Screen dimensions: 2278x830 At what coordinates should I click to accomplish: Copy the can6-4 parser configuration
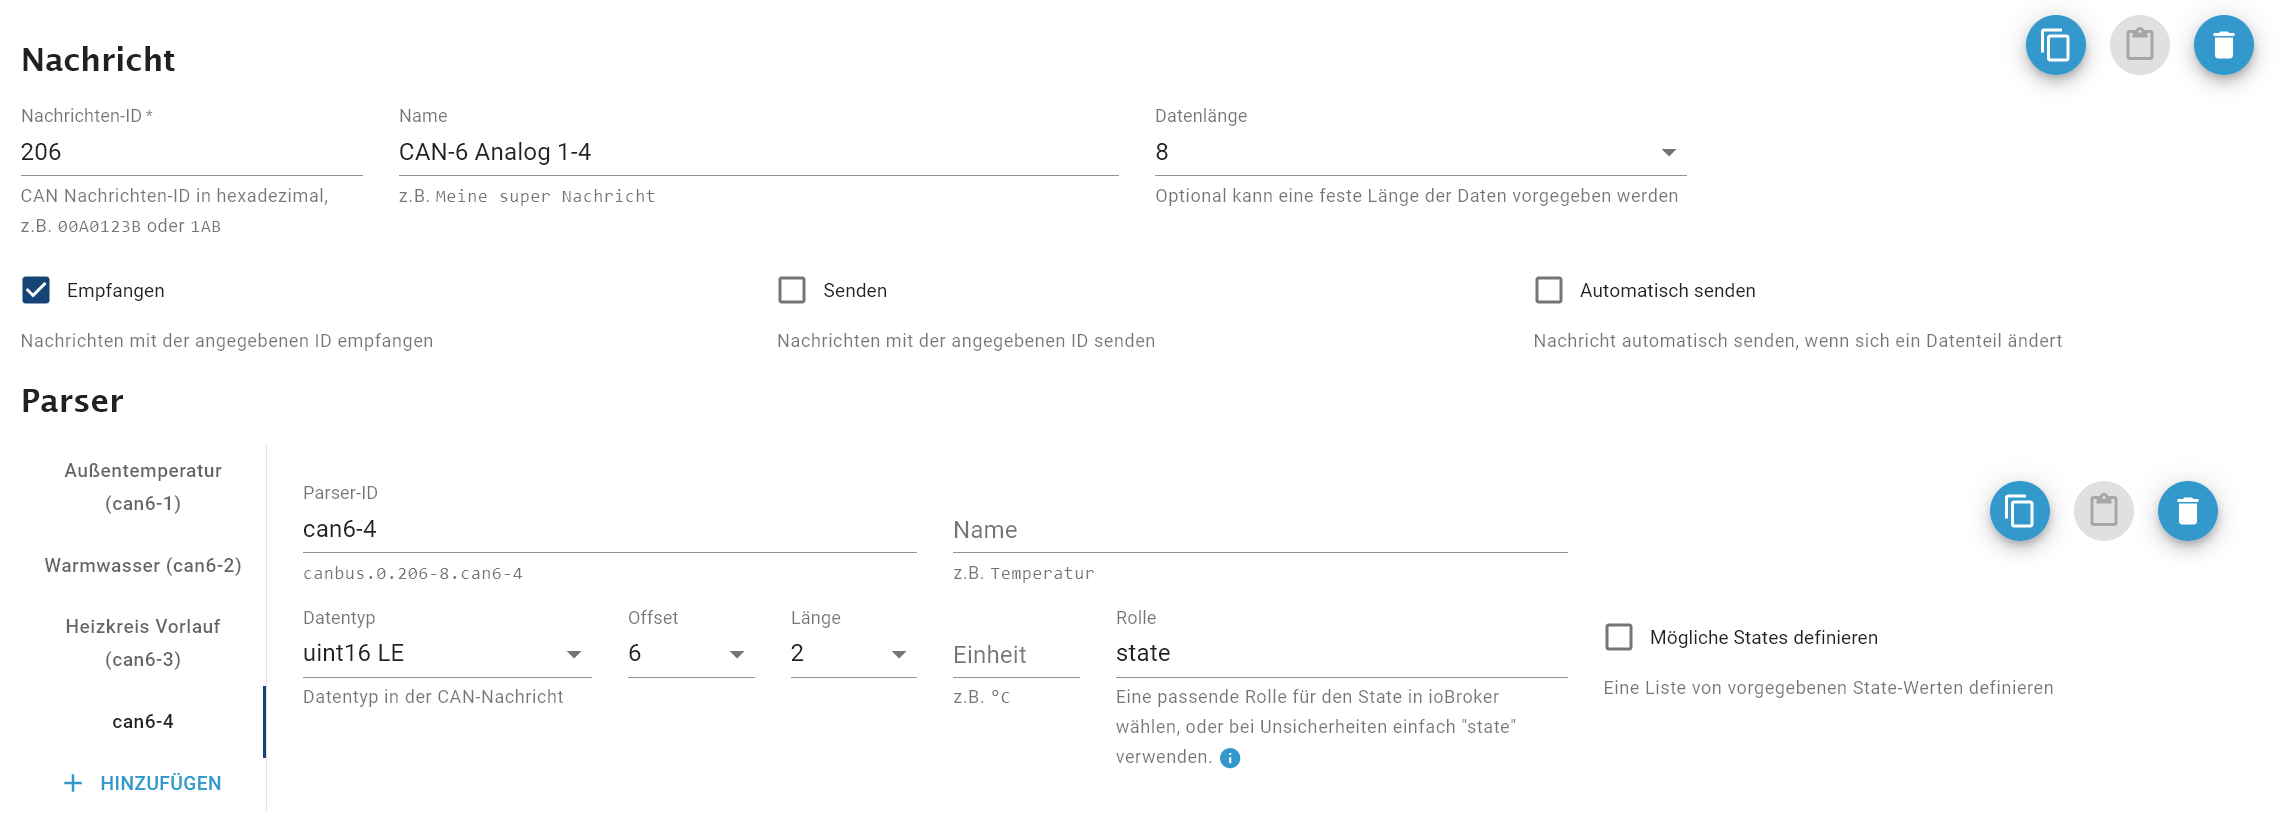pyautogui.click(x=2019, y=511)
